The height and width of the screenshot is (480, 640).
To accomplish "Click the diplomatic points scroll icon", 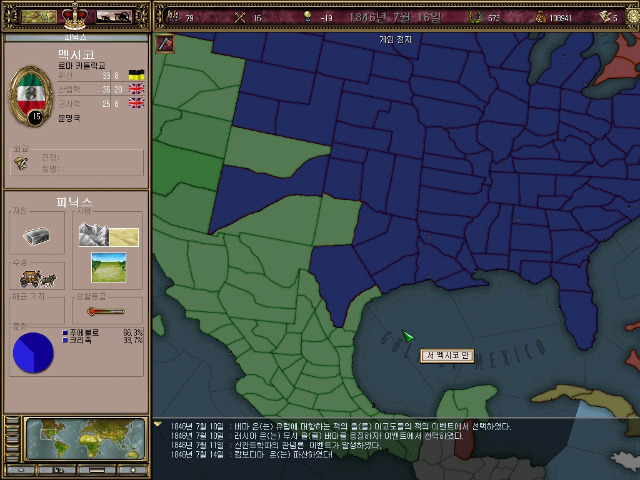I will pos(605,17).
